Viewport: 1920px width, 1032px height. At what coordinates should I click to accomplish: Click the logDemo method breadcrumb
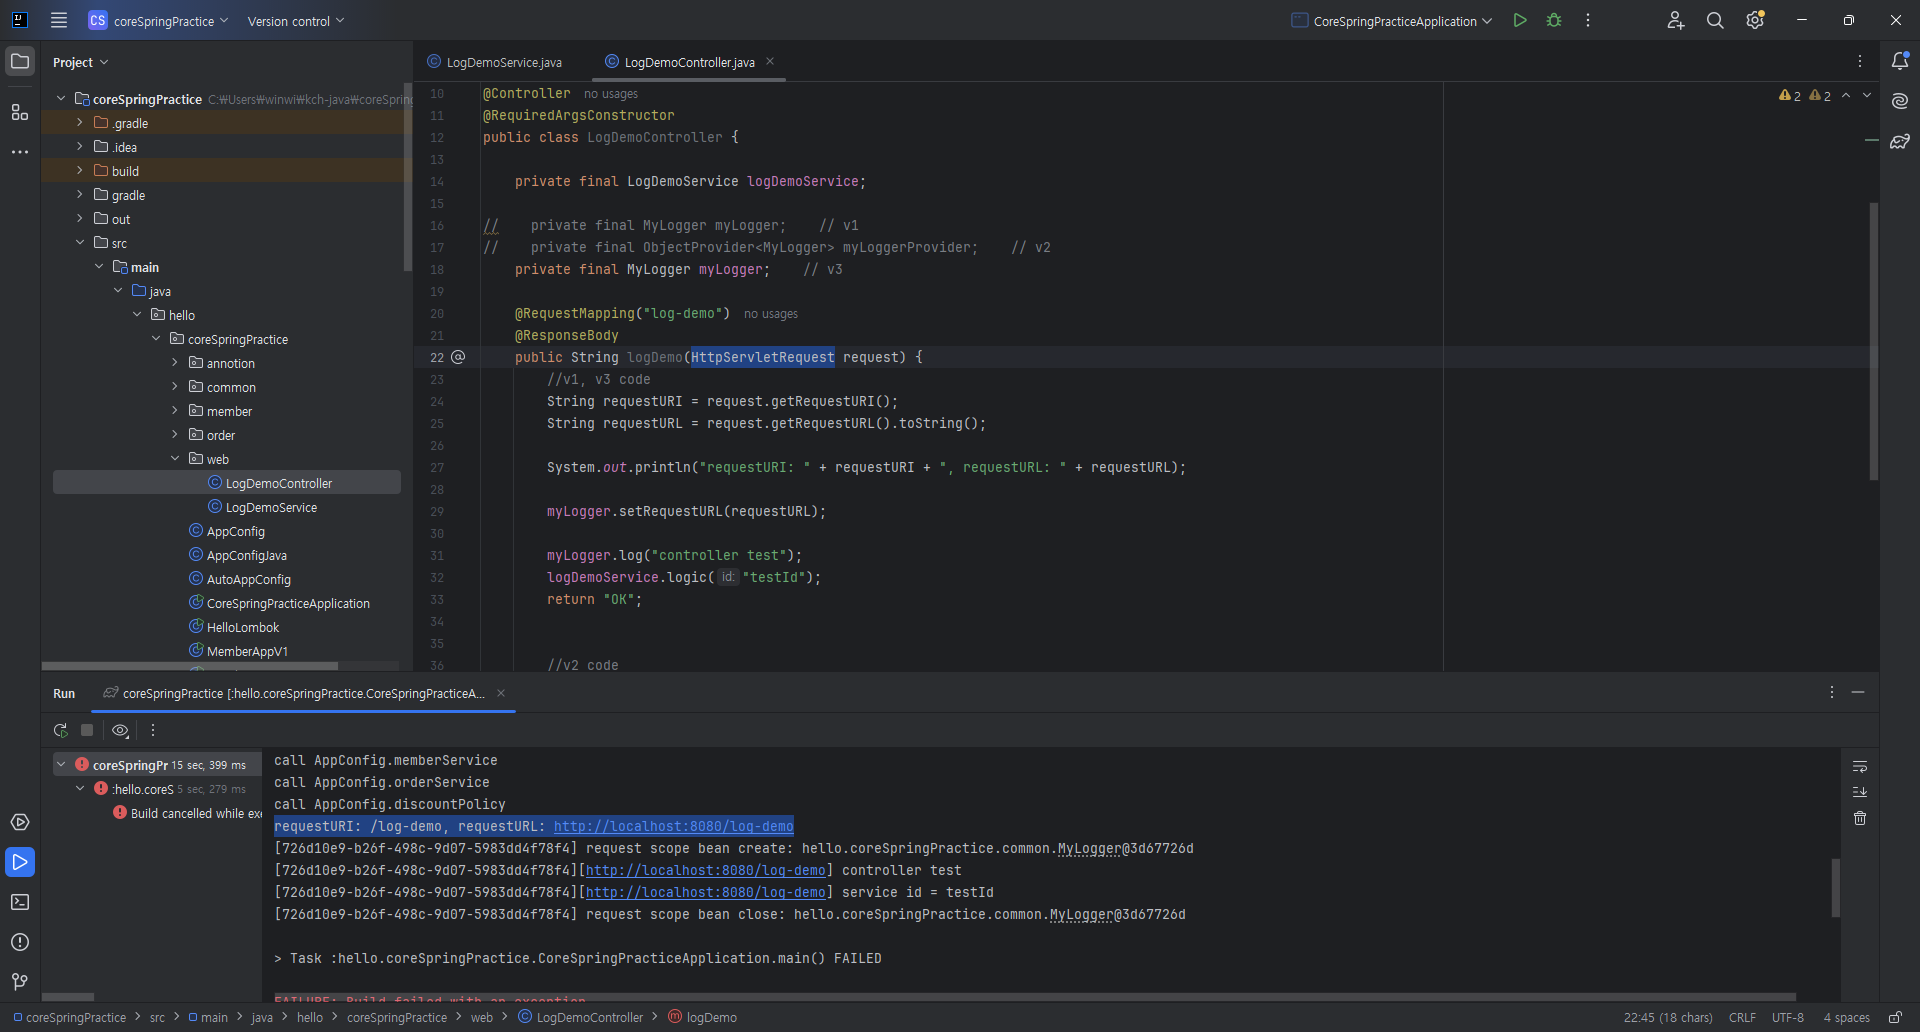pyautogui.click(x=703, y=1017)
